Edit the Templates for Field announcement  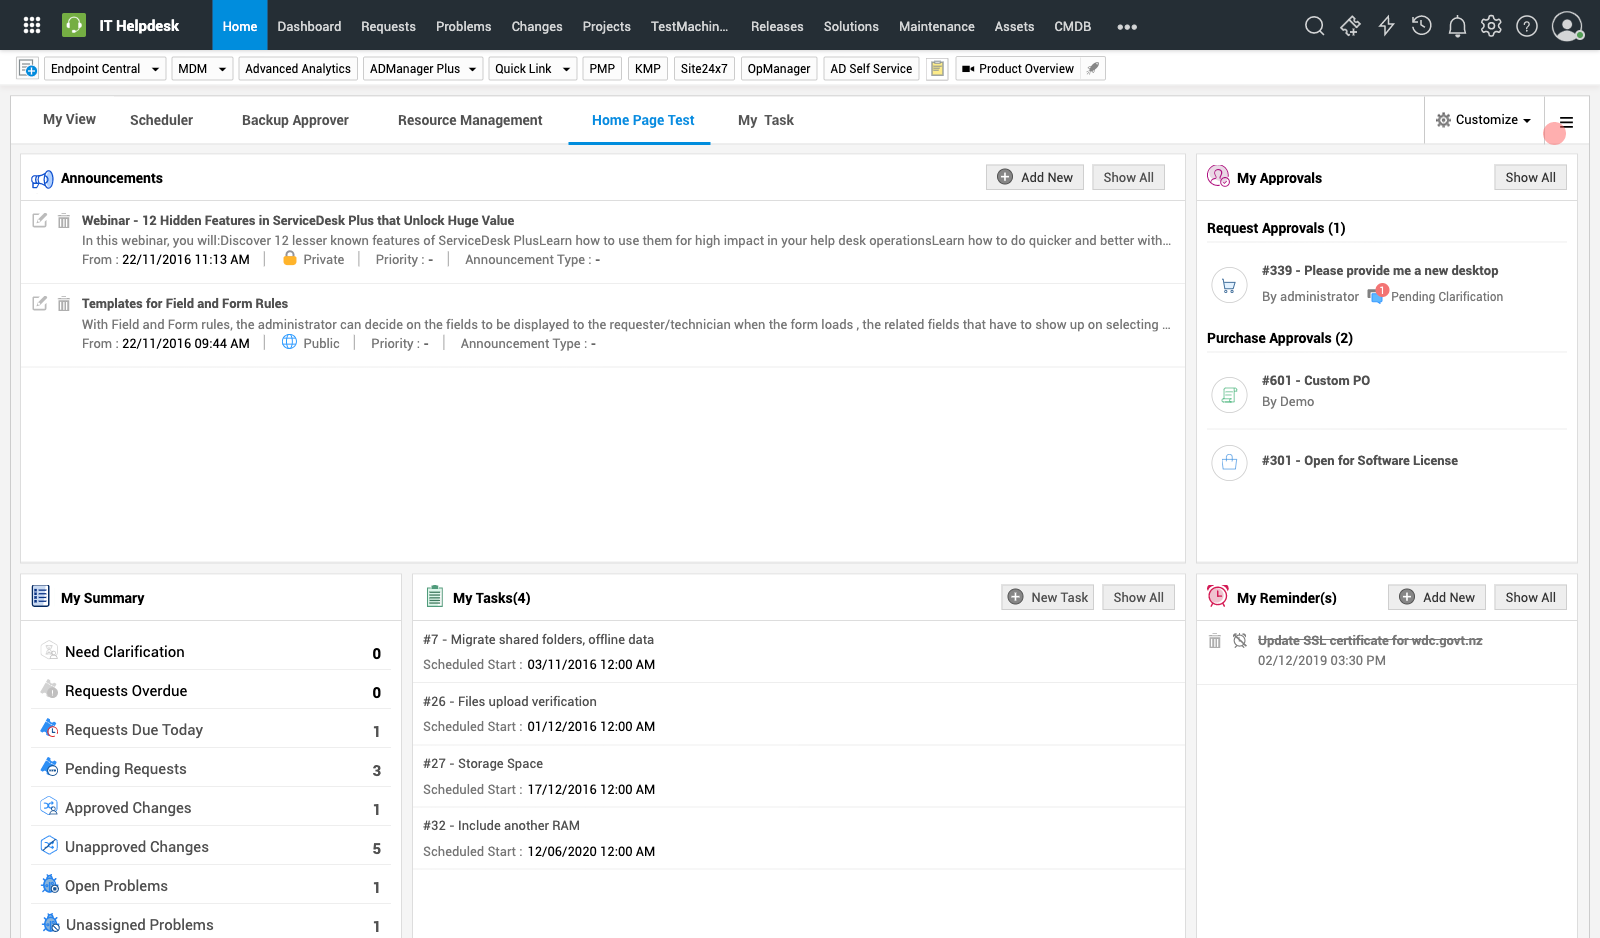[40, 304]
